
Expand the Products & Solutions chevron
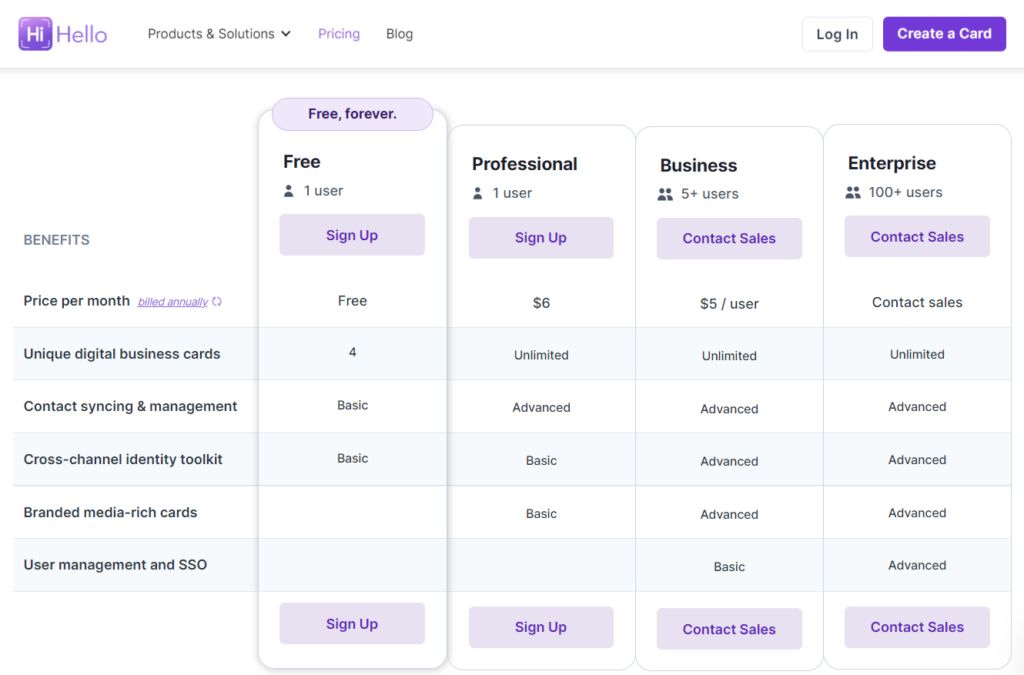(x=286, y=34)
